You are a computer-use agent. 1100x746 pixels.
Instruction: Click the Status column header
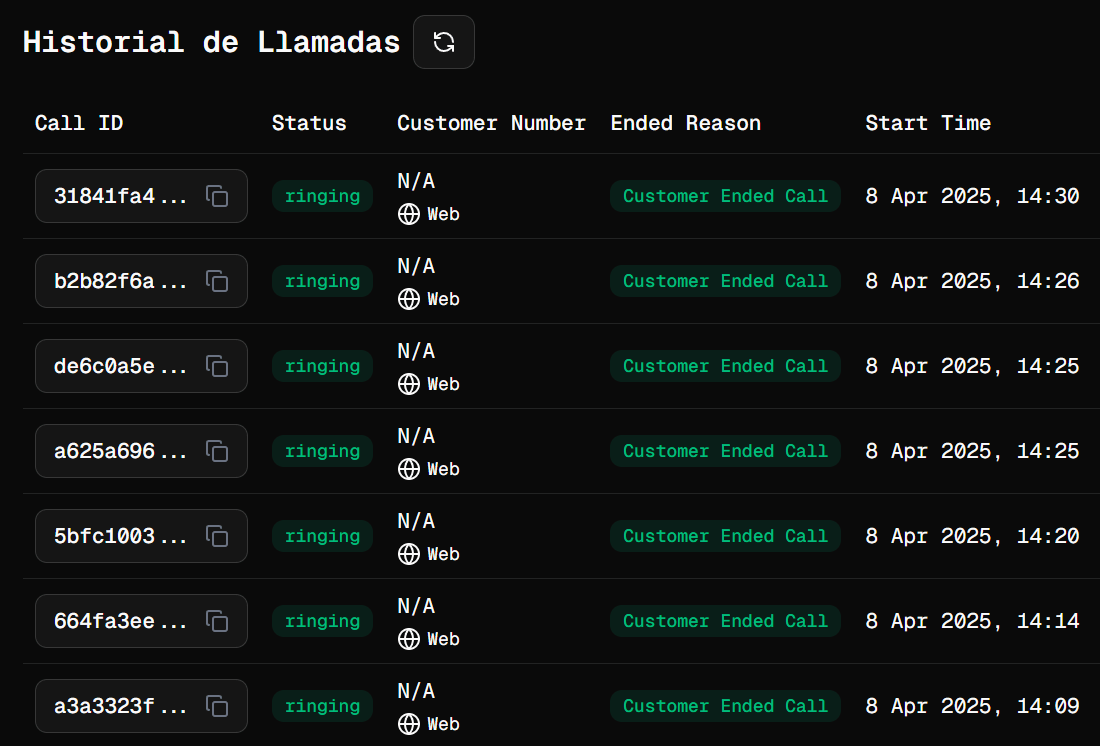[x=309, y=123]
